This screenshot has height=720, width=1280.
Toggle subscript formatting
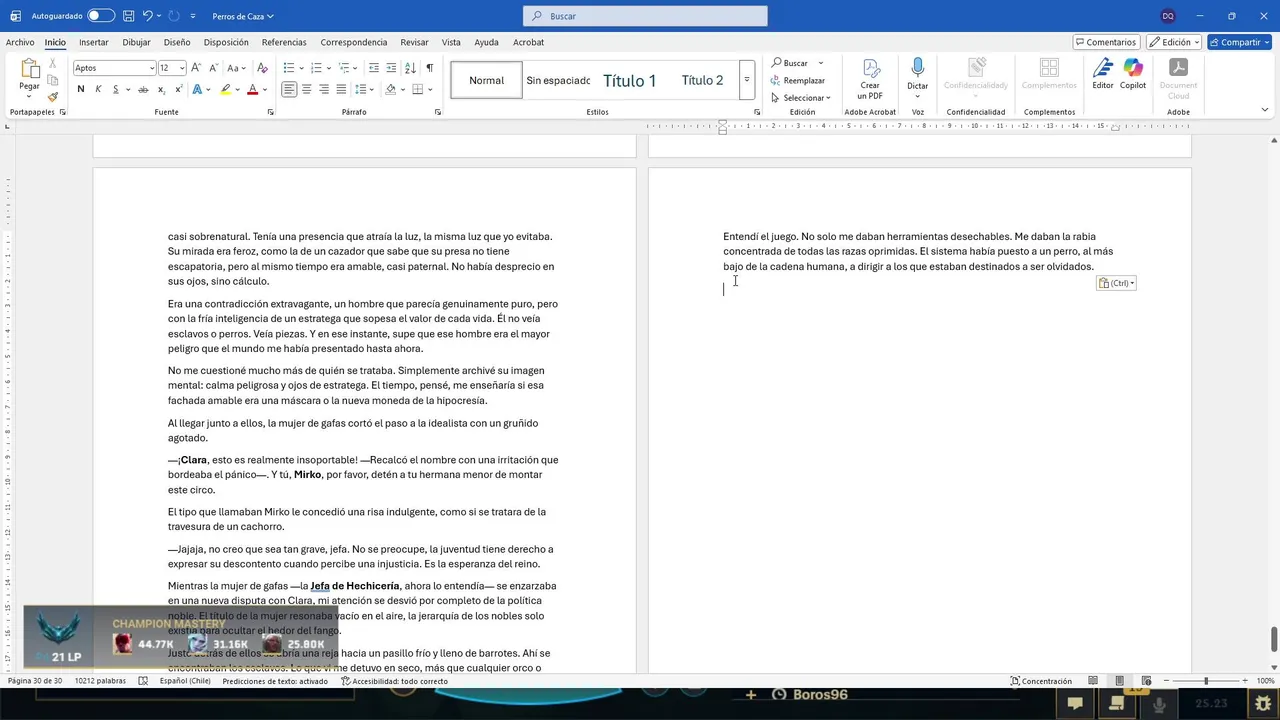(x=160, y=89)
